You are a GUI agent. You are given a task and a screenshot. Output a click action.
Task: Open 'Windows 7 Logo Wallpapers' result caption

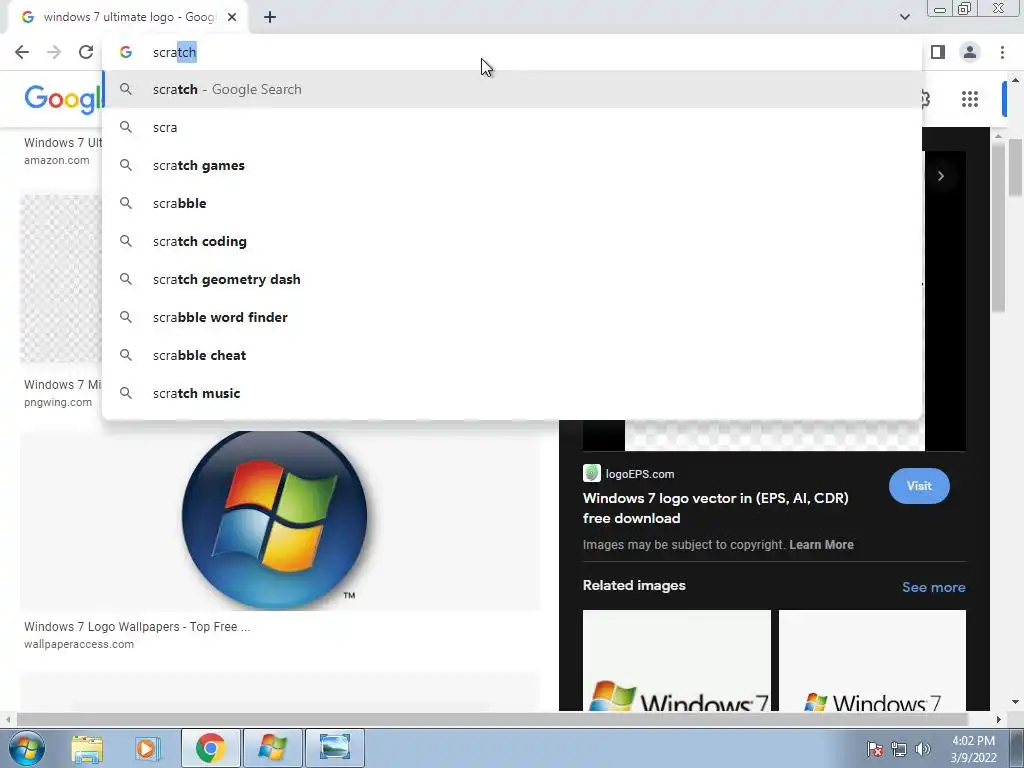click(x=137, y=626)
